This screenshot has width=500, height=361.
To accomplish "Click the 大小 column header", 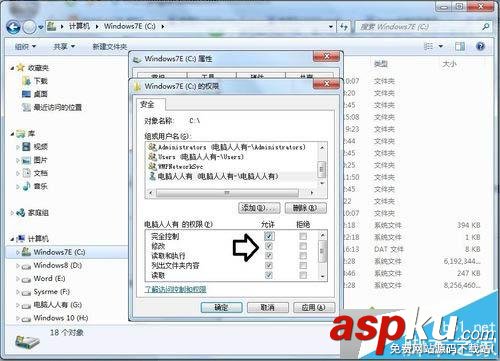I will [x=449, y=64].
